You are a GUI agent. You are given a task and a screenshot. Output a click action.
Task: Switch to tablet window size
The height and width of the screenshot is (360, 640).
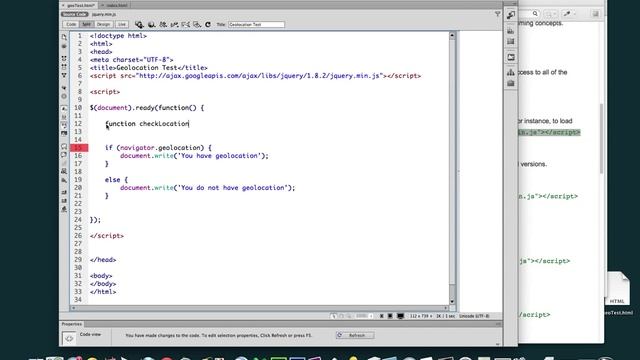[390, 316]
